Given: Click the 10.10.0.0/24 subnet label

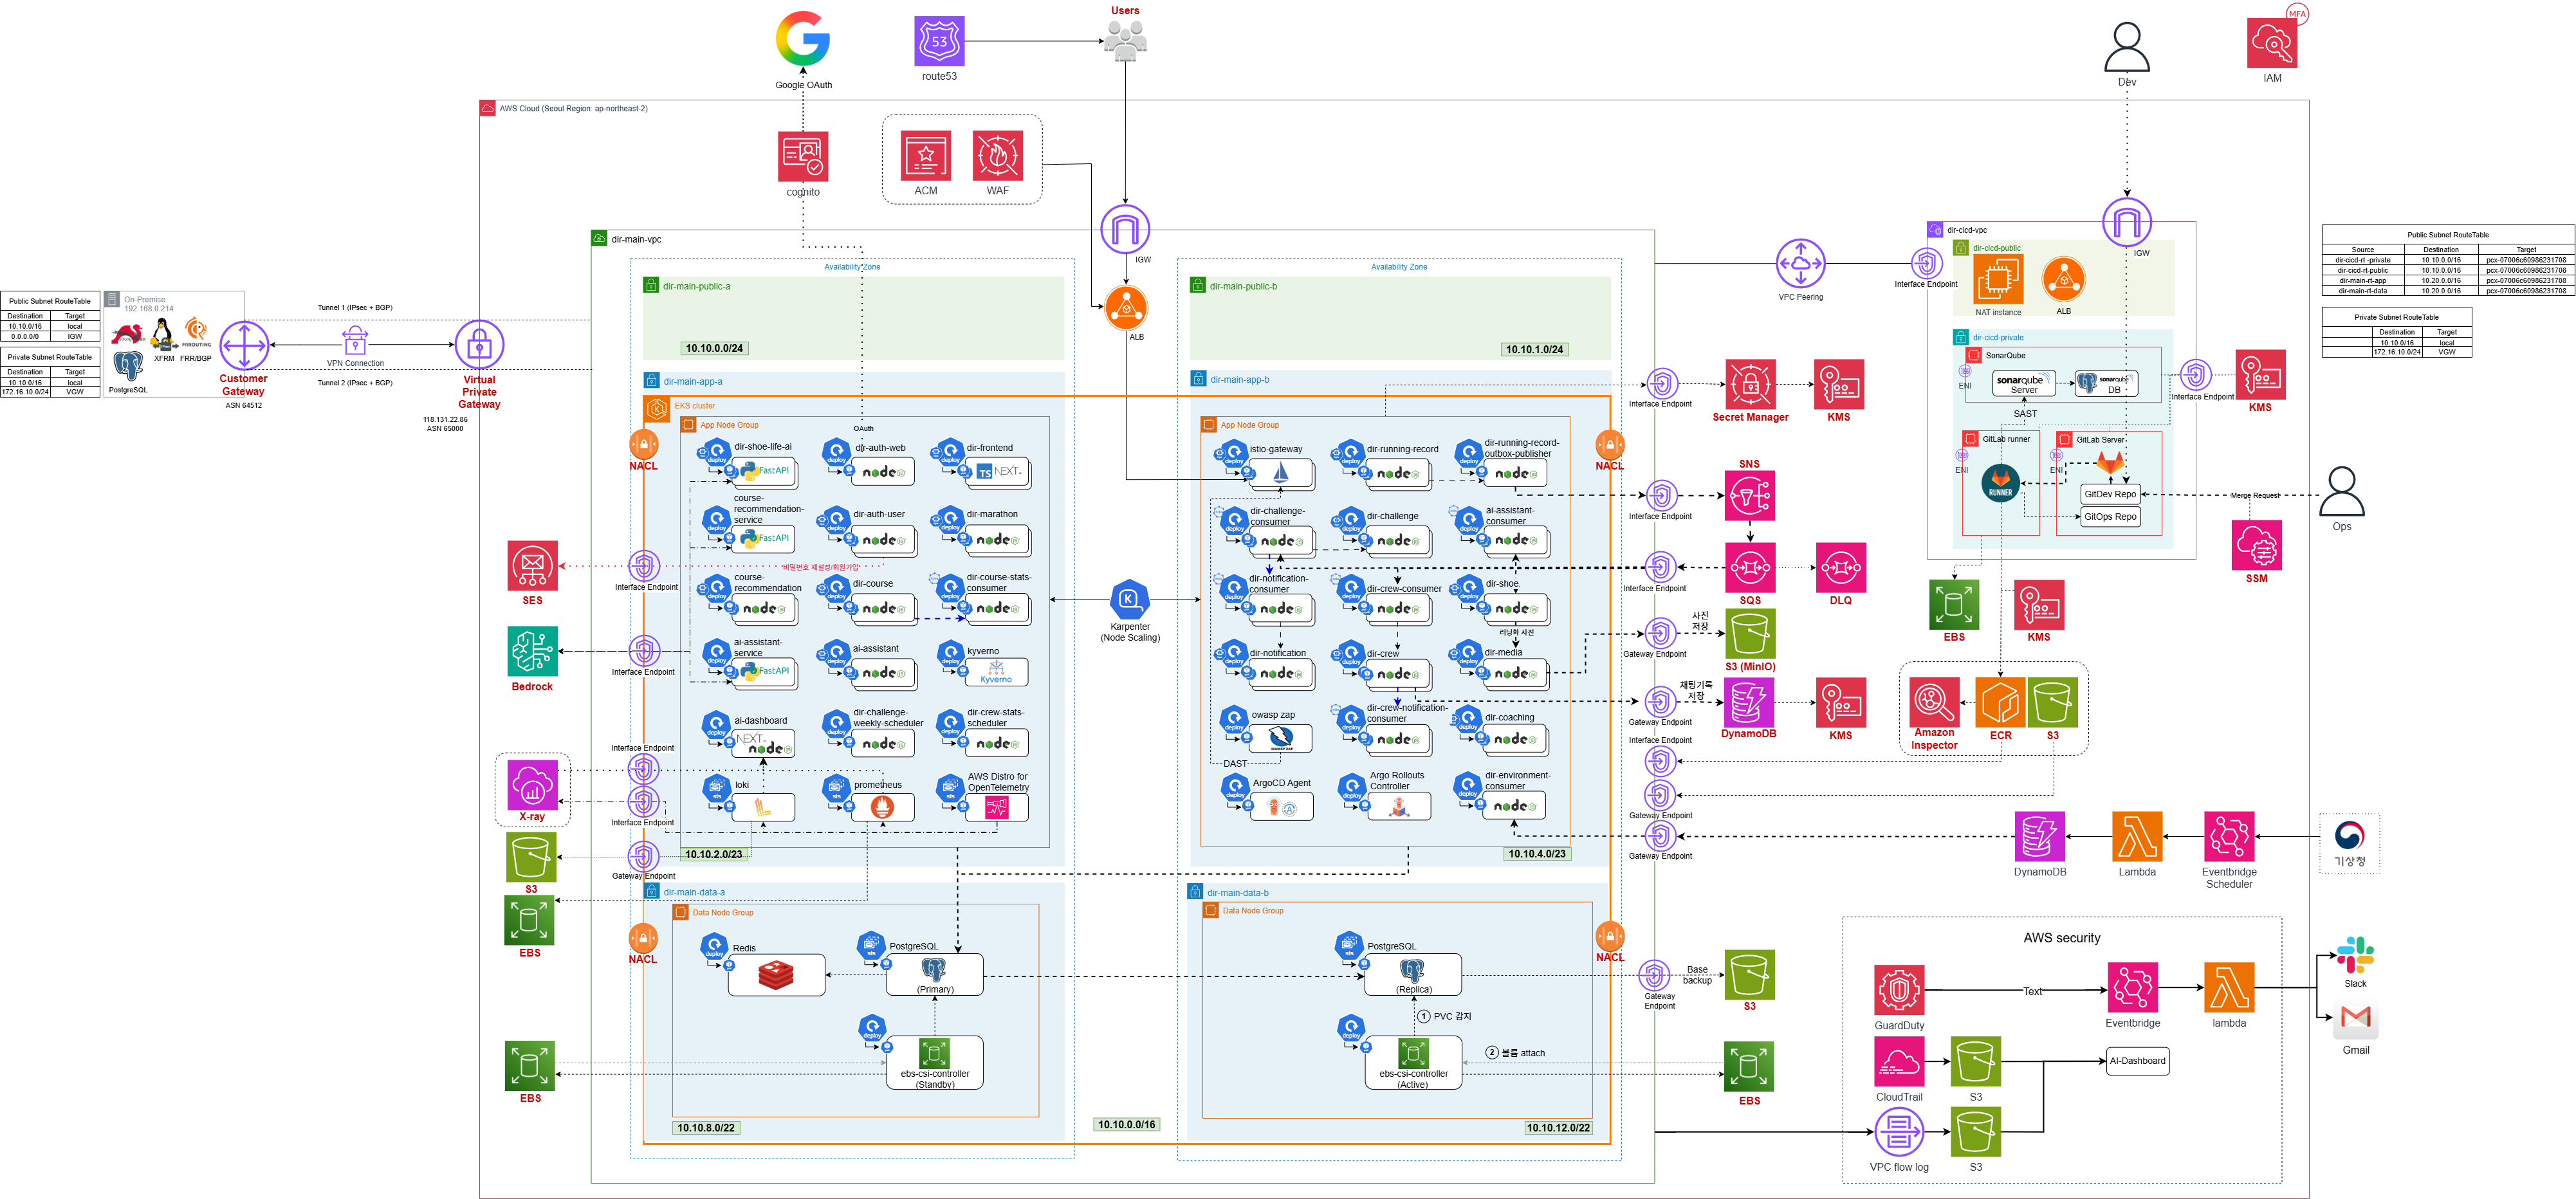Looking at the screenshot, I should [714, 349].
